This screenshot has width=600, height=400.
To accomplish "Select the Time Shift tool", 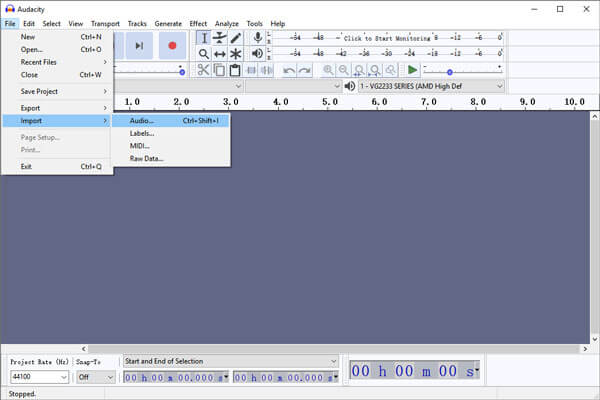I will tap(220, 54).
